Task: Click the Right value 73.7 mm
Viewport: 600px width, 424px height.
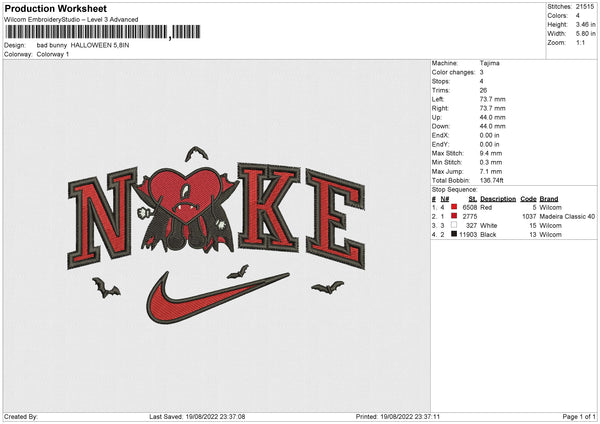Action: (492, 108)
